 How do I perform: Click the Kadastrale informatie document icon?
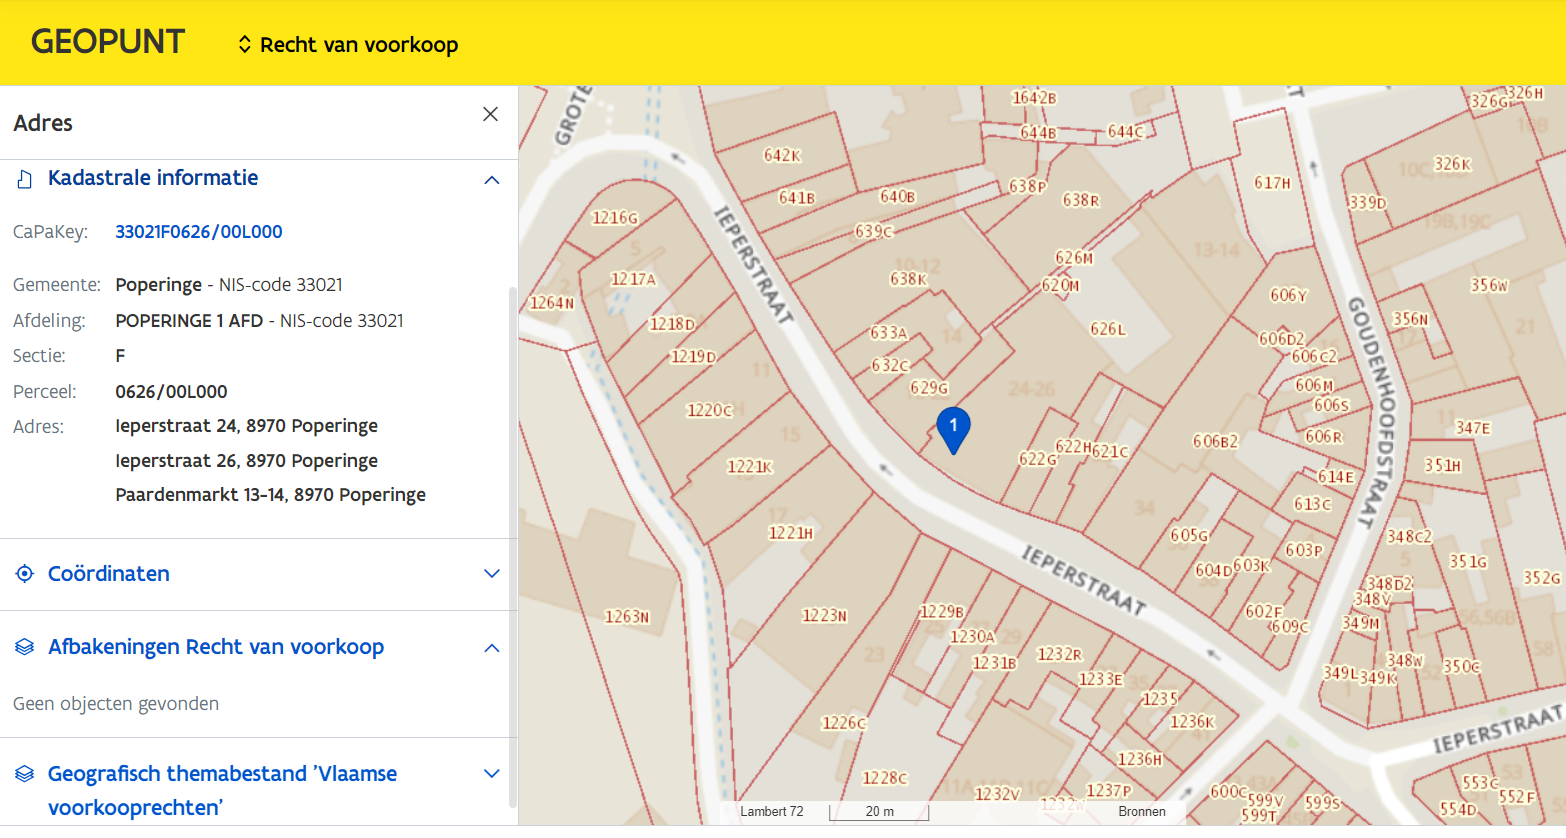(x=25, y=179)
